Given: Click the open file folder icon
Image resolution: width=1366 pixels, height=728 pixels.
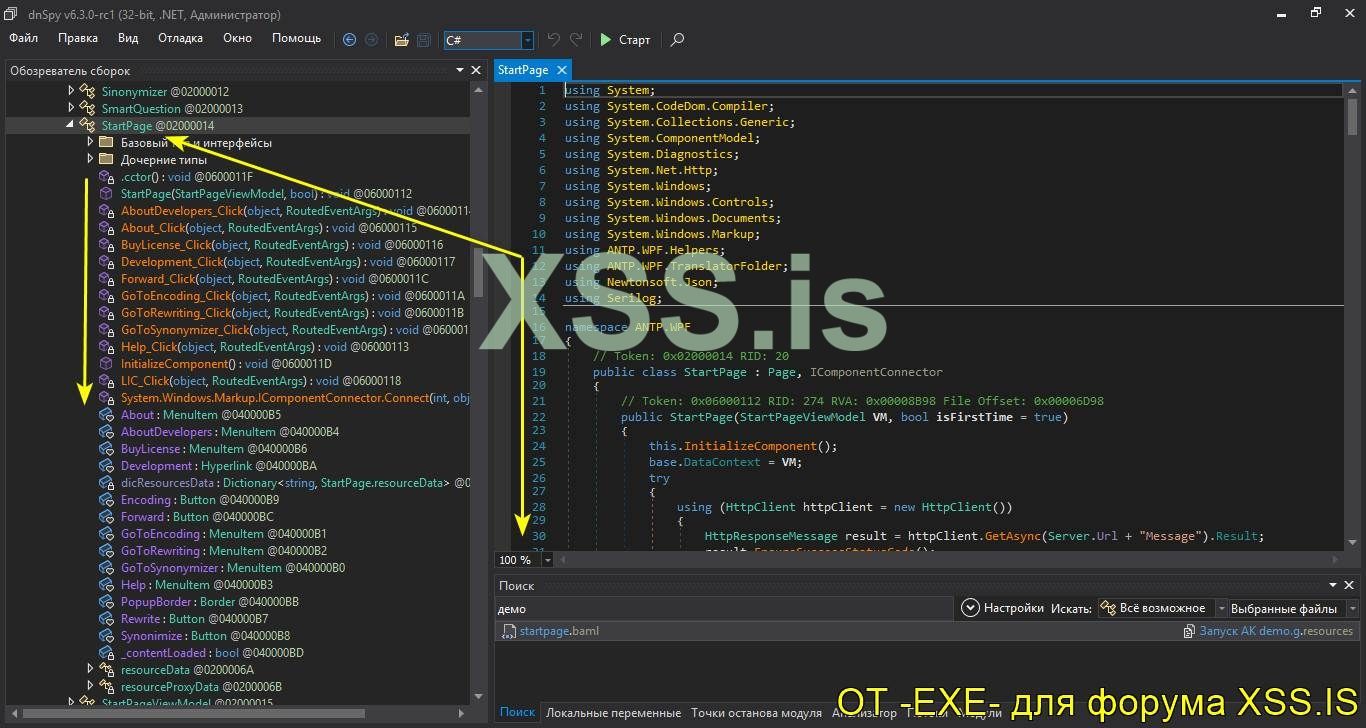Looking at the screenshot, I should [401, 40].
